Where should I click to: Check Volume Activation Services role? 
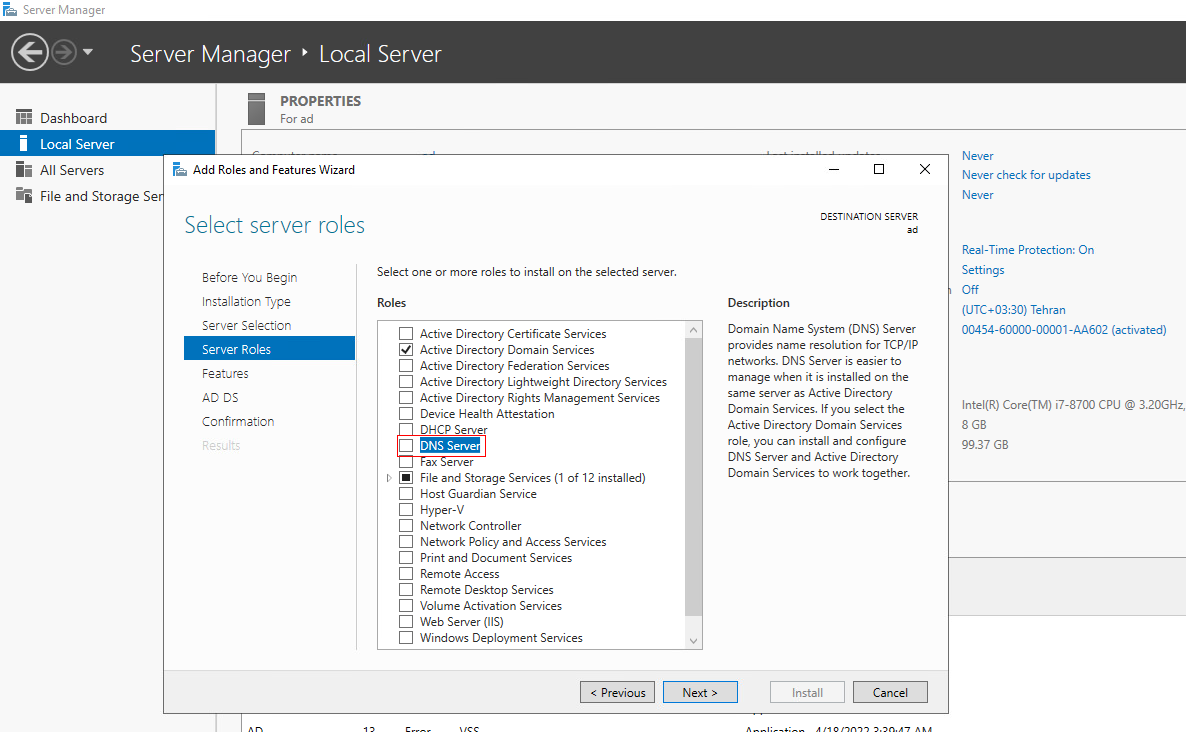(406, 606)
